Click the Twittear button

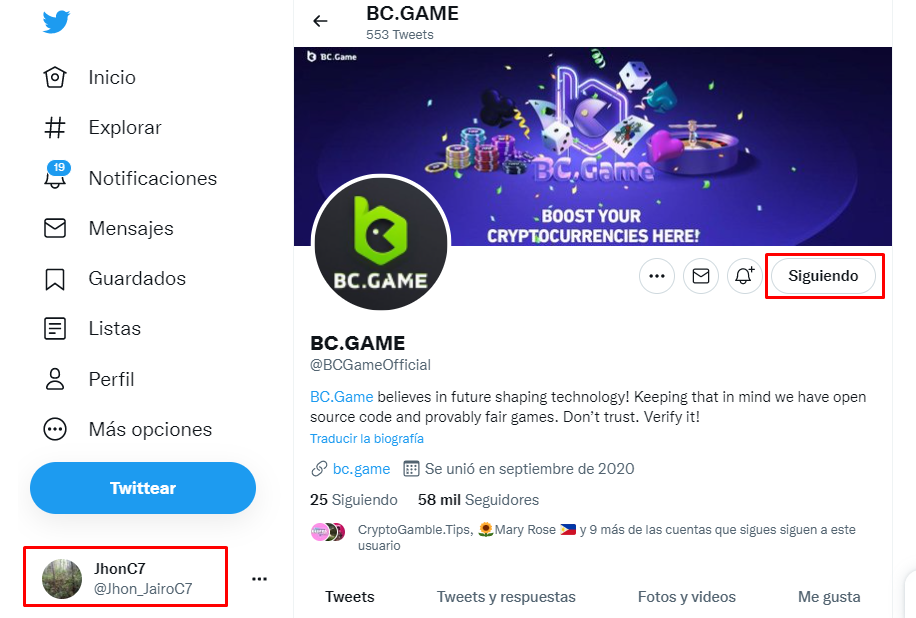142,488
